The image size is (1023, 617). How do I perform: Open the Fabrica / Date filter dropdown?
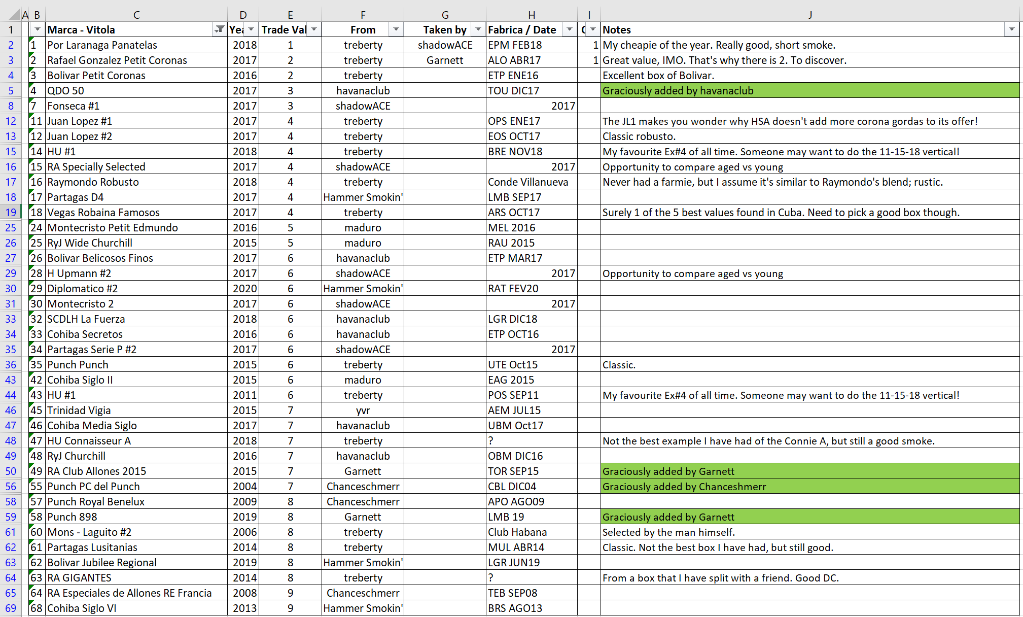tap(570, 29)
